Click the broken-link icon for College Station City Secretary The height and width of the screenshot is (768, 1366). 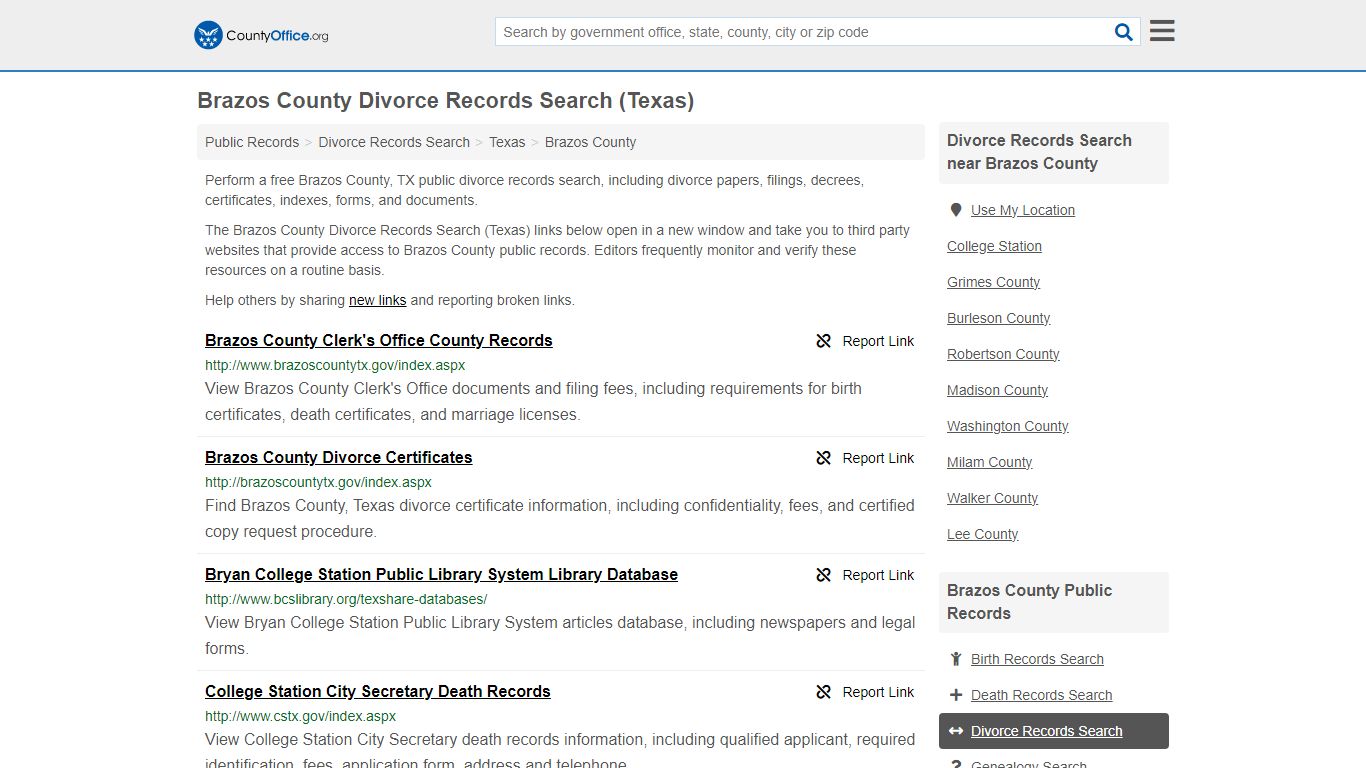tap(824, 692)
